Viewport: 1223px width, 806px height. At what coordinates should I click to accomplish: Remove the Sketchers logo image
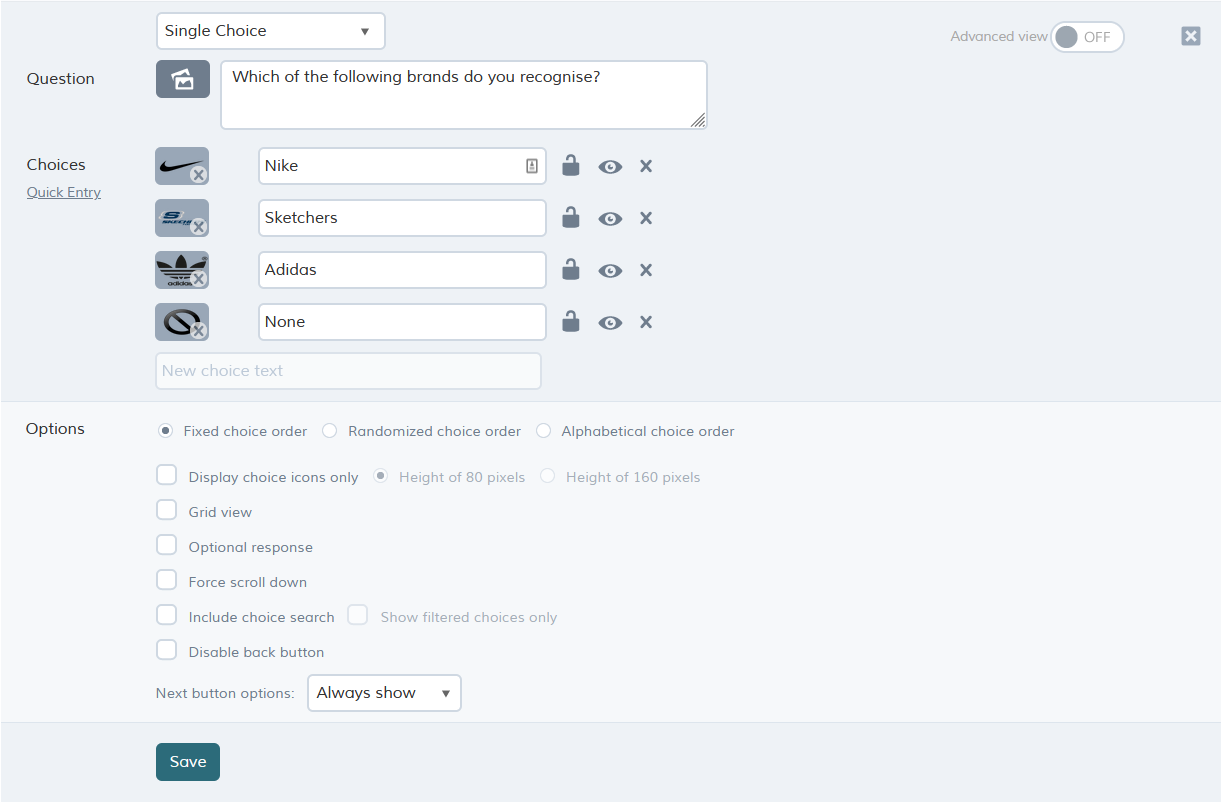click(199, 227)
